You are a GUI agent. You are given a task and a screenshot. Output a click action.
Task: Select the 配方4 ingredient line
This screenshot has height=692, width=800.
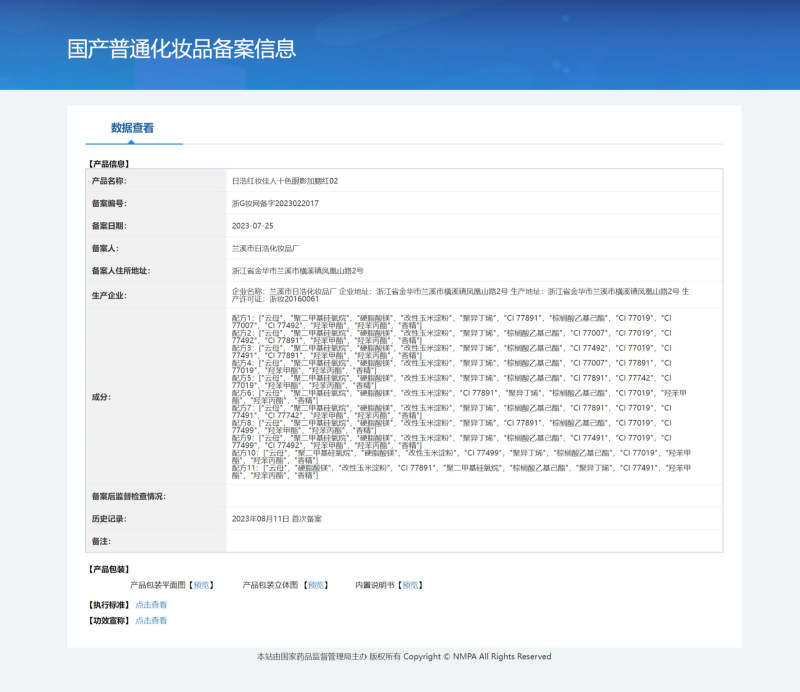pos(452,366)
